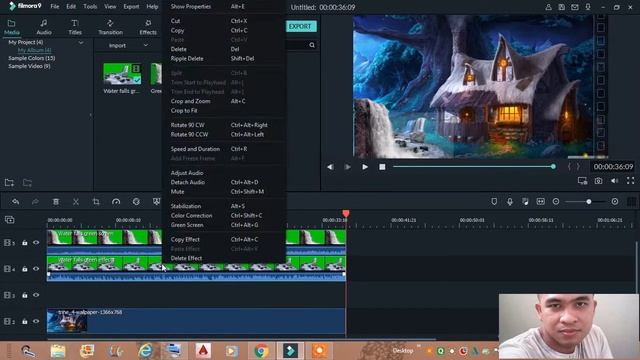Click the Add New Folder icon
The image size is (640, 360).
coord(9,183)
